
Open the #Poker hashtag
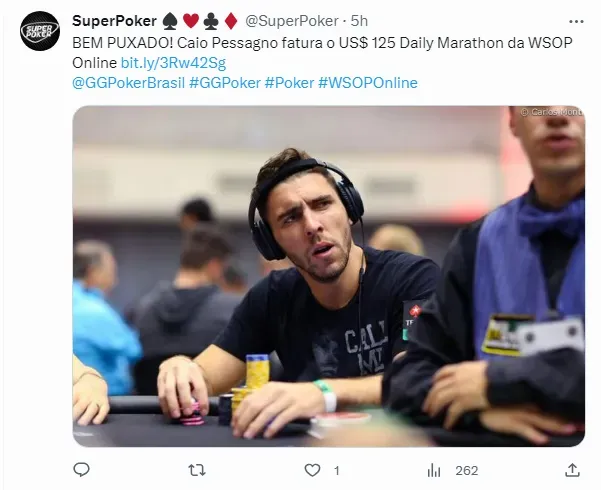(x=289, y=83)
